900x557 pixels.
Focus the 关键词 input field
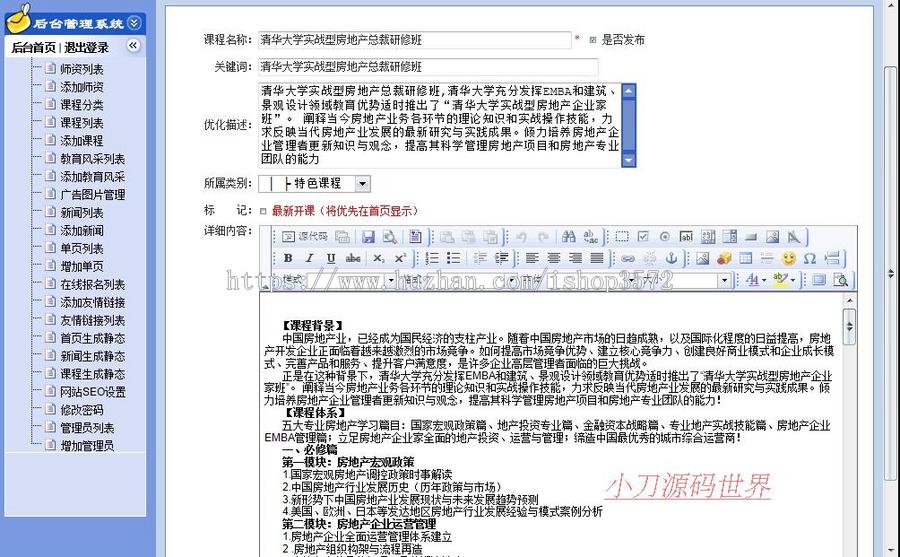(x=428, y=67)
